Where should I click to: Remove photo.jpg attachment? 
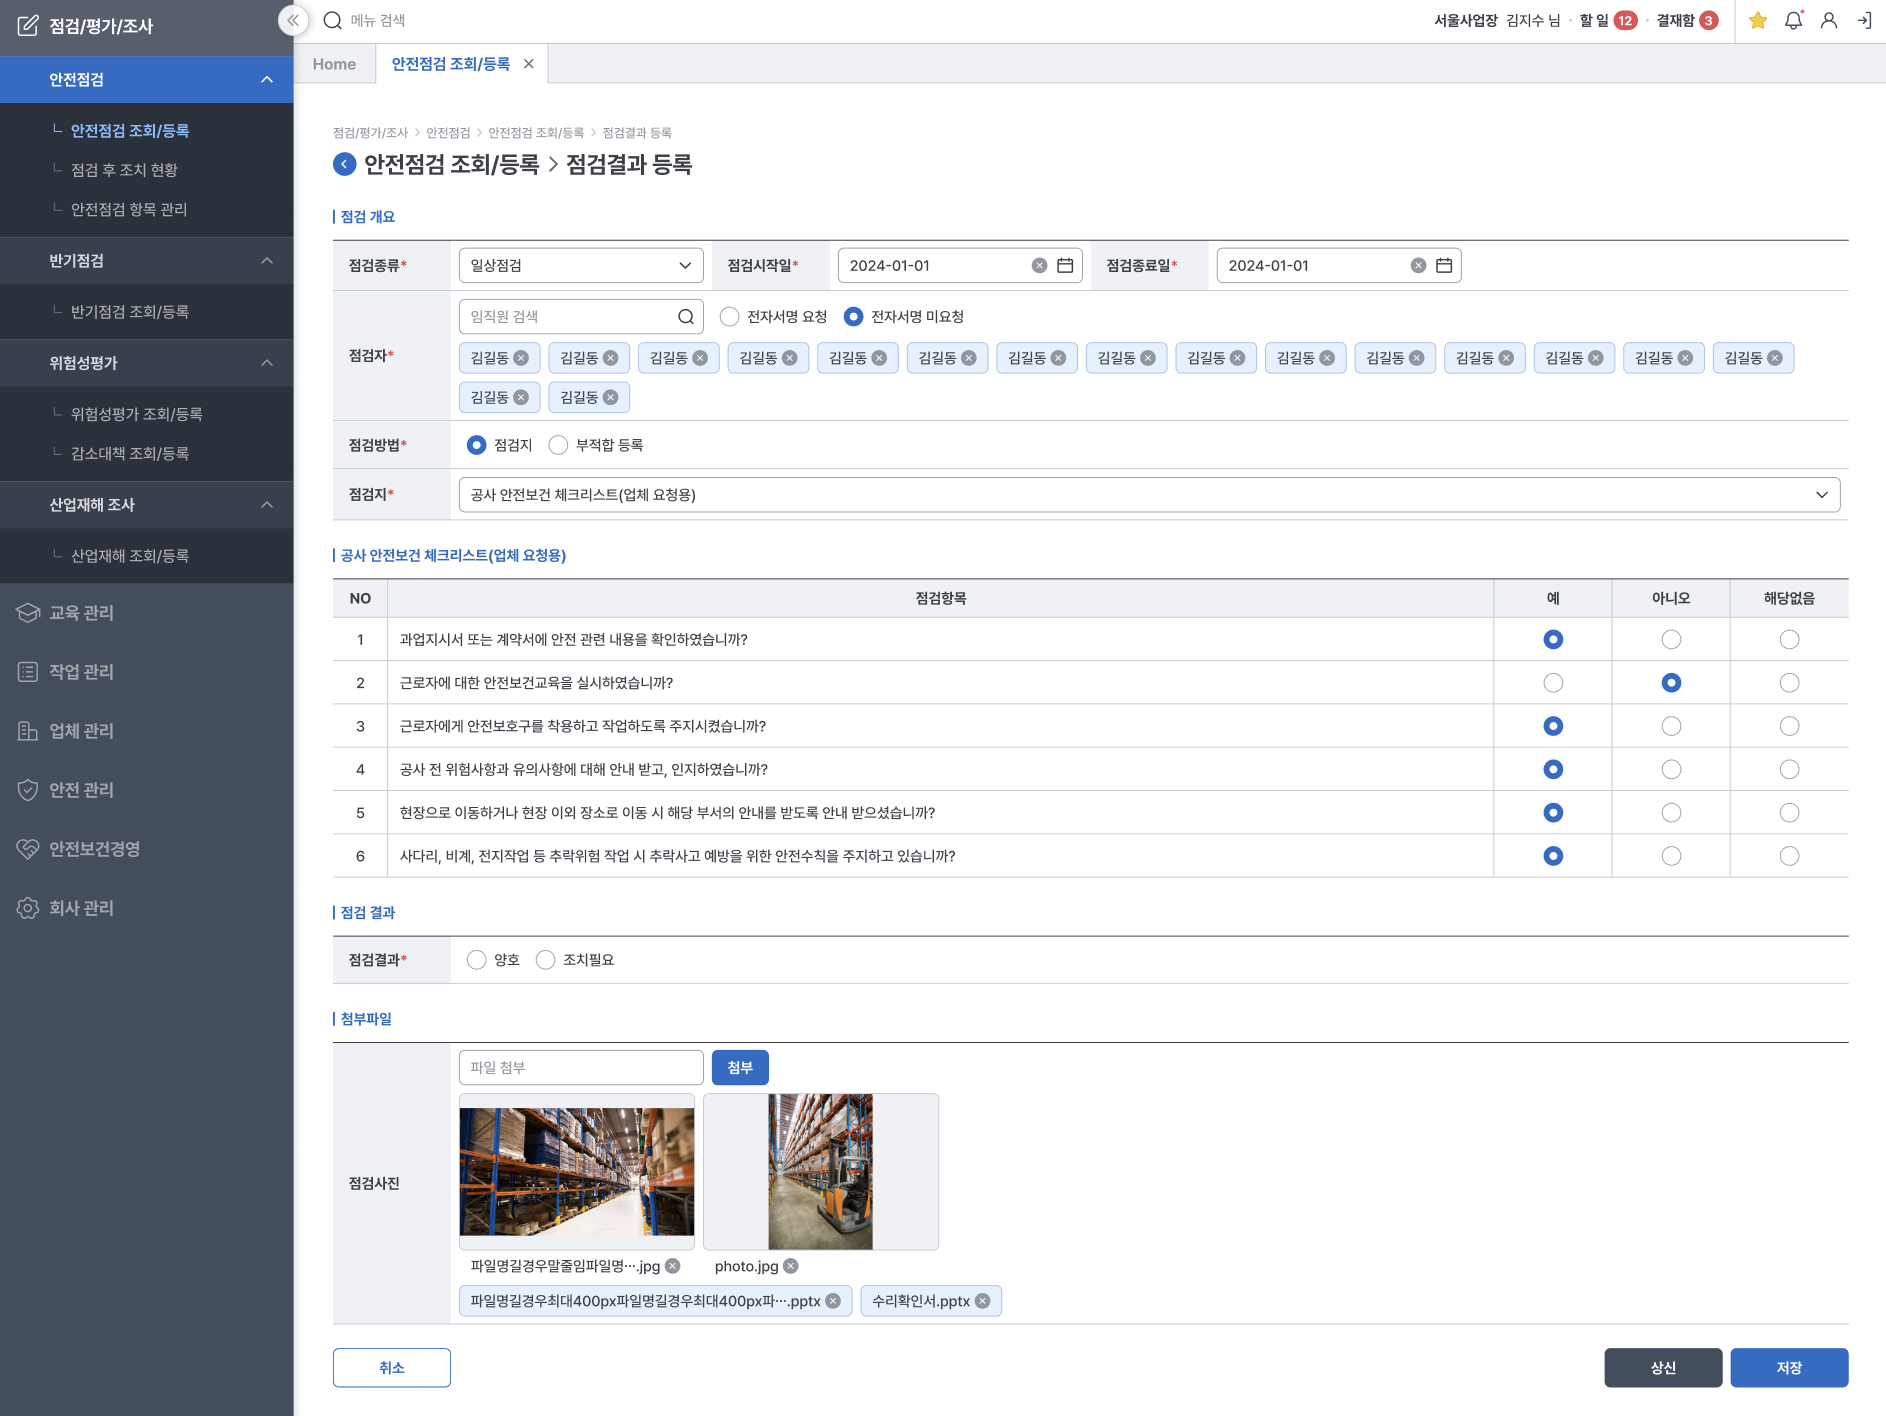[791, 1266]
